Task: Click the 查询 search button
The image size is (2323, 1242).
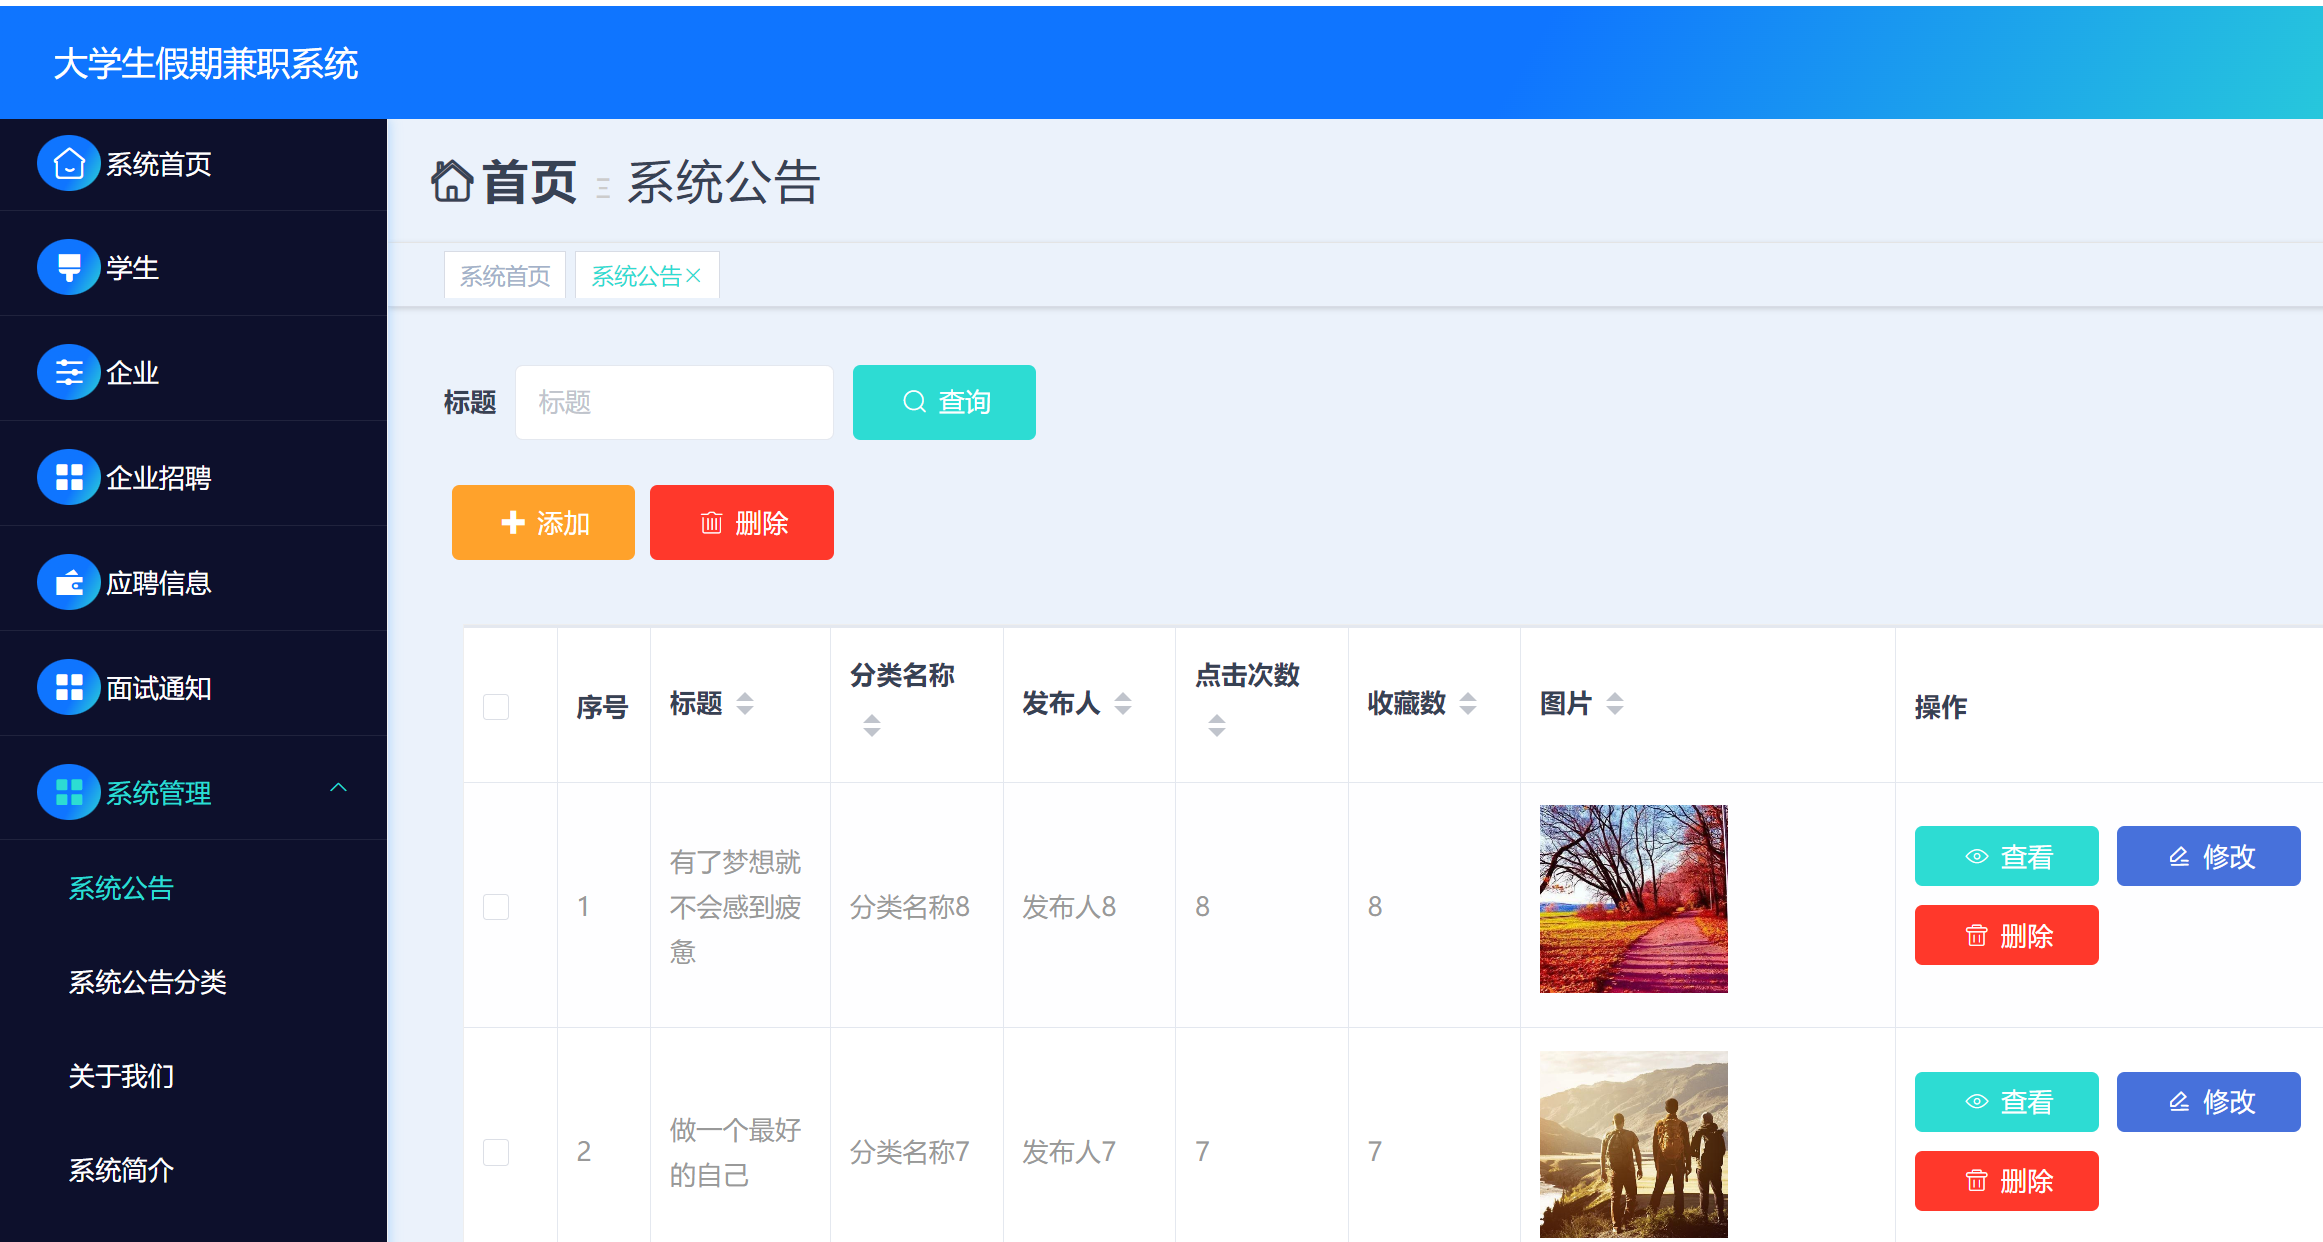Action: pos(944,402)
